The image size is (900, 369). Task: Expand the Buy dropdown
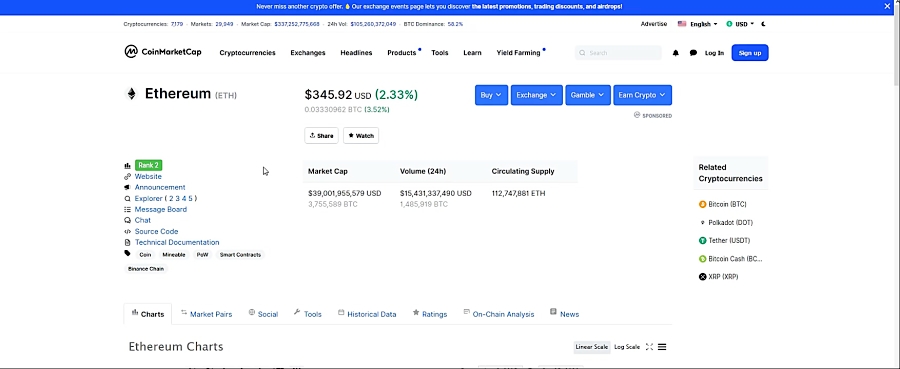coord(491,95)
